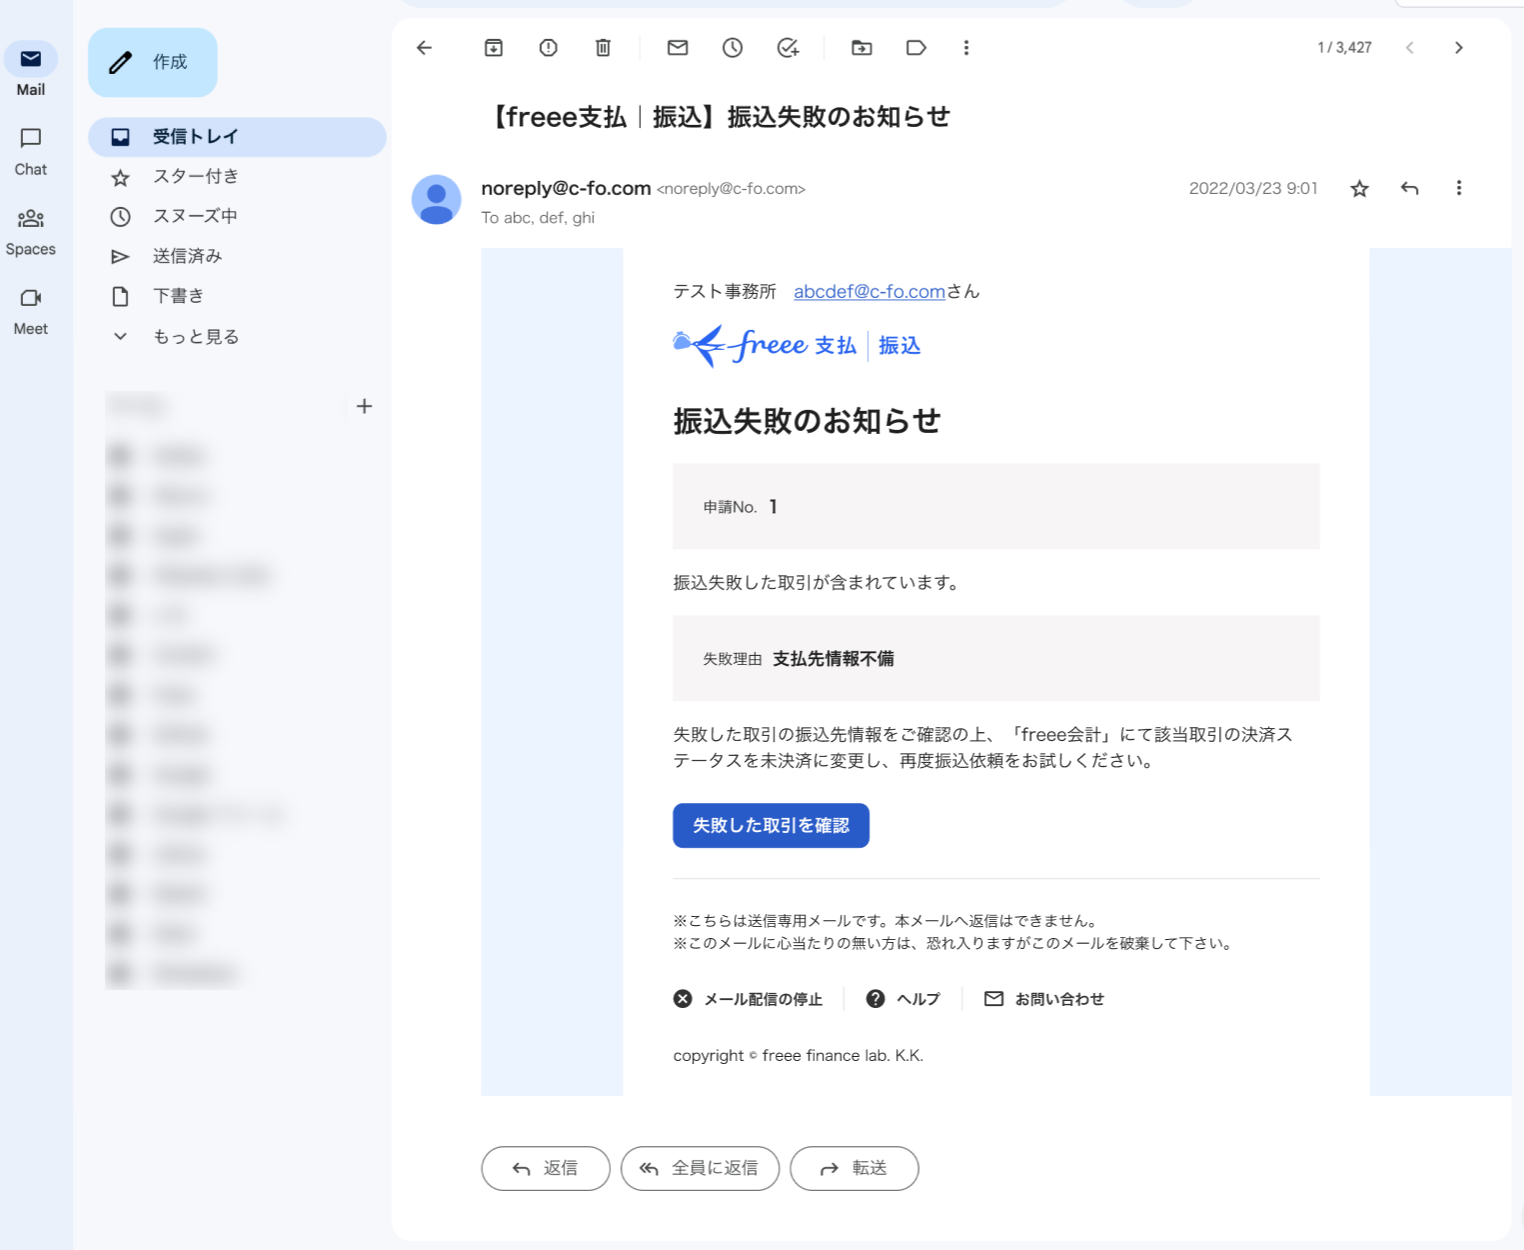Screen dimensions: 1524x1250
Task: Click the date 2022/03/23 9:01
Action: click(x=1253, y=188)
